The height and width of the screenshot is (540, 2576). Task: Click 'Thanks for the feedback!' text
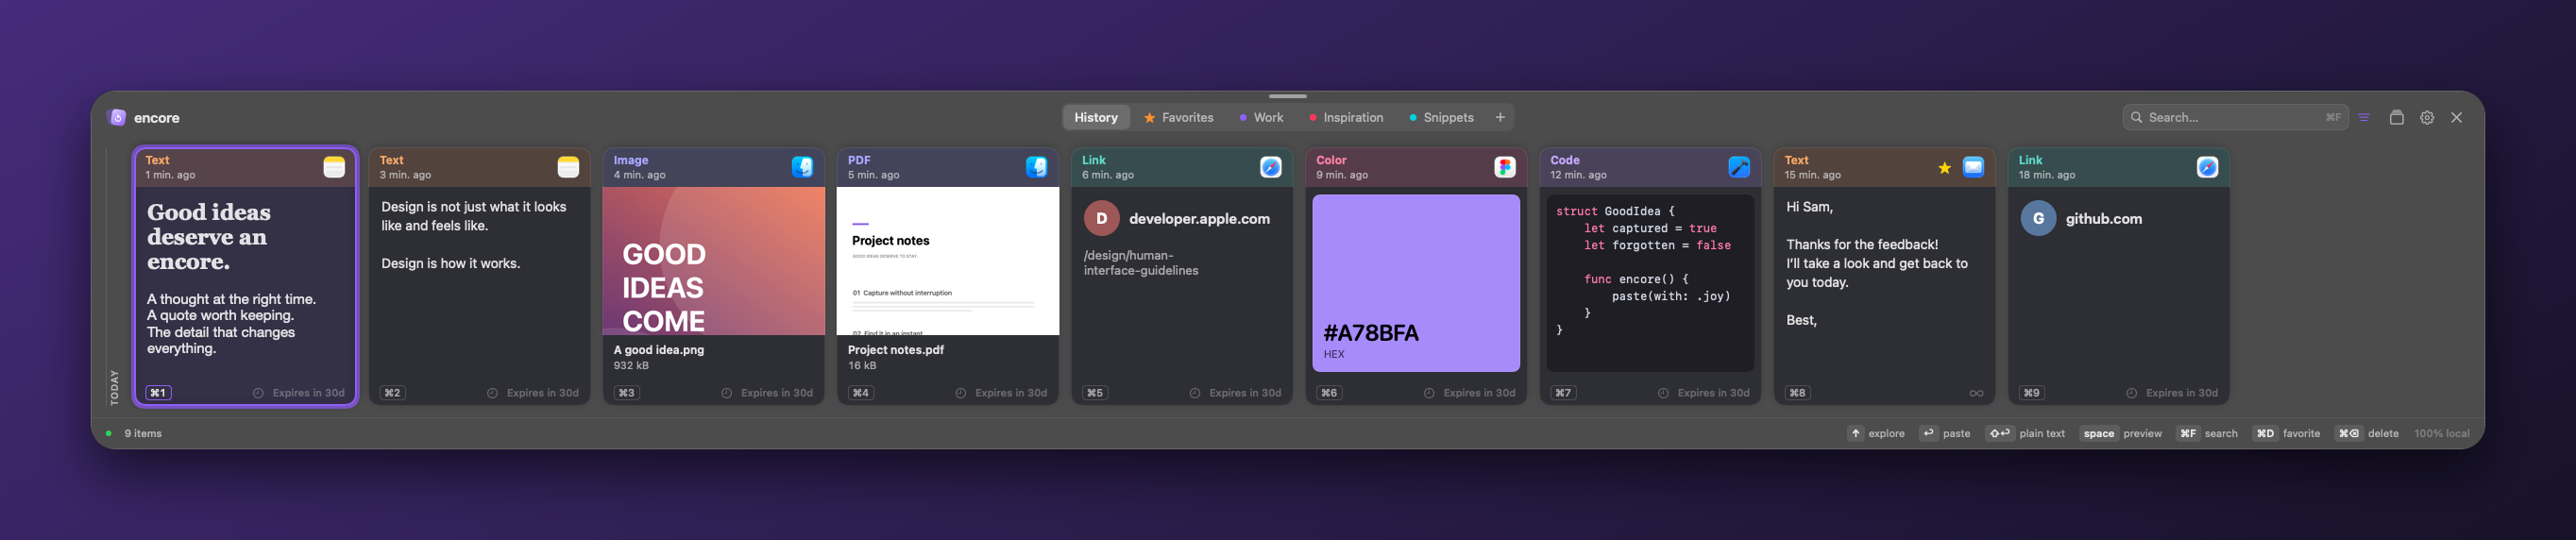(x=1862, y=244)
